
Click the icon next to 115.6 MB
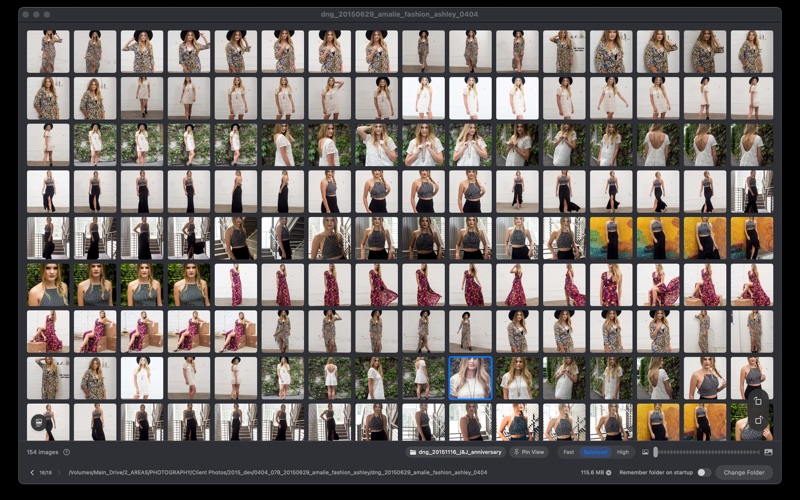point(609,472)
